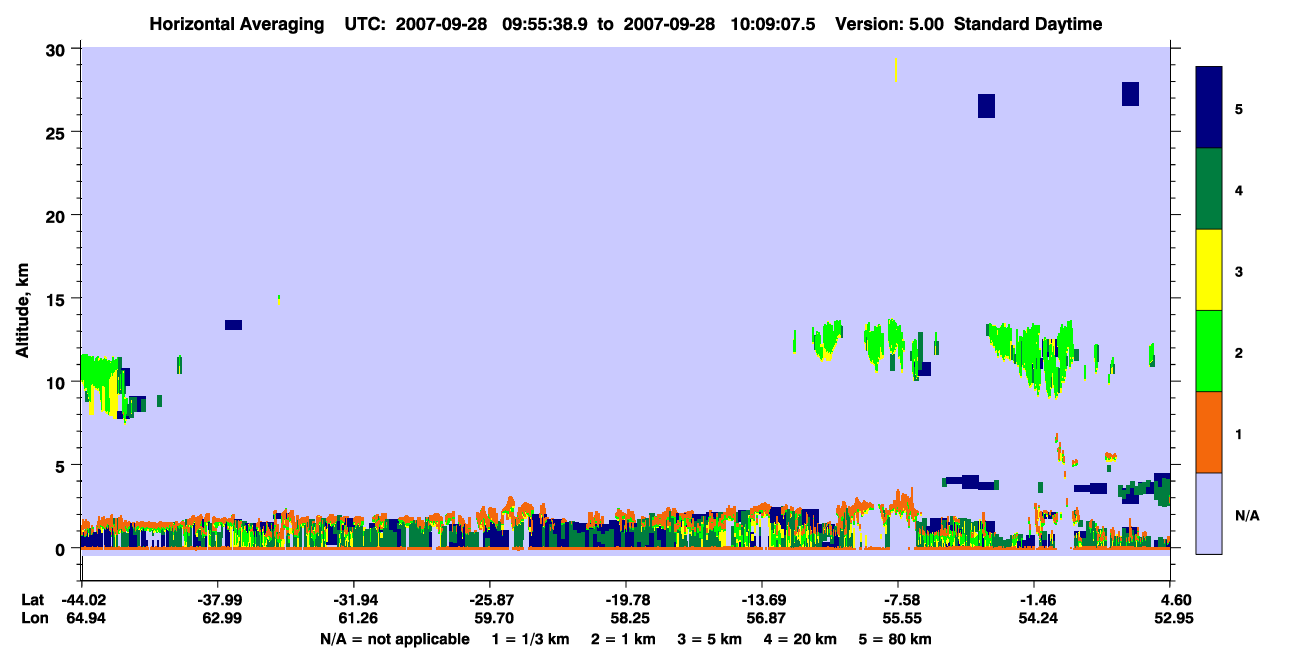Click the '2 = 1 km' legend entry
The height and width of the screenshot is (667, 1300).
[x=624, y=639]
